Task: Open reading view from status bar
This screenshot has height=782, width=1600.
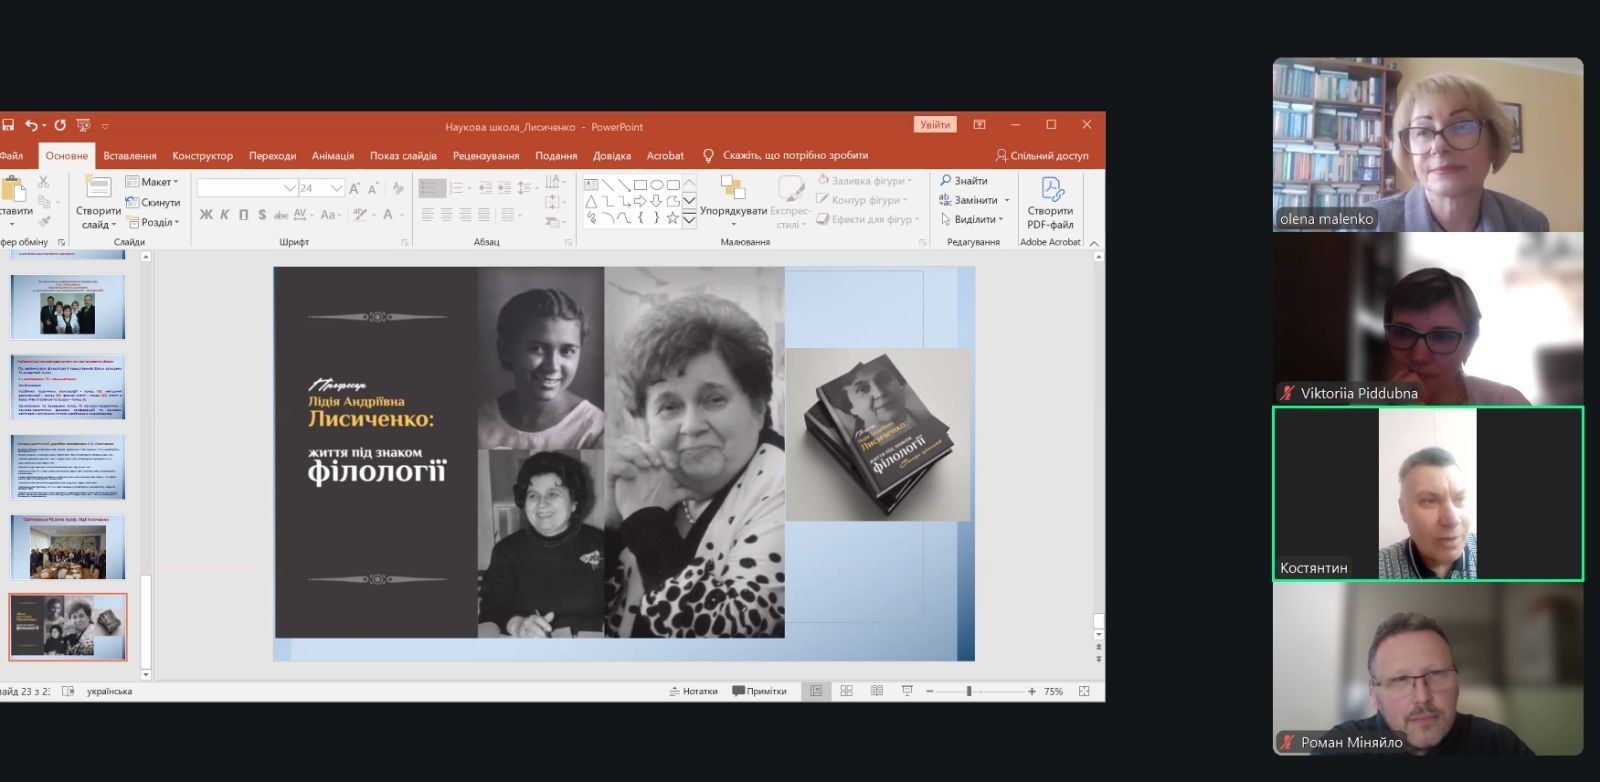Action: (x=877, y=691)
